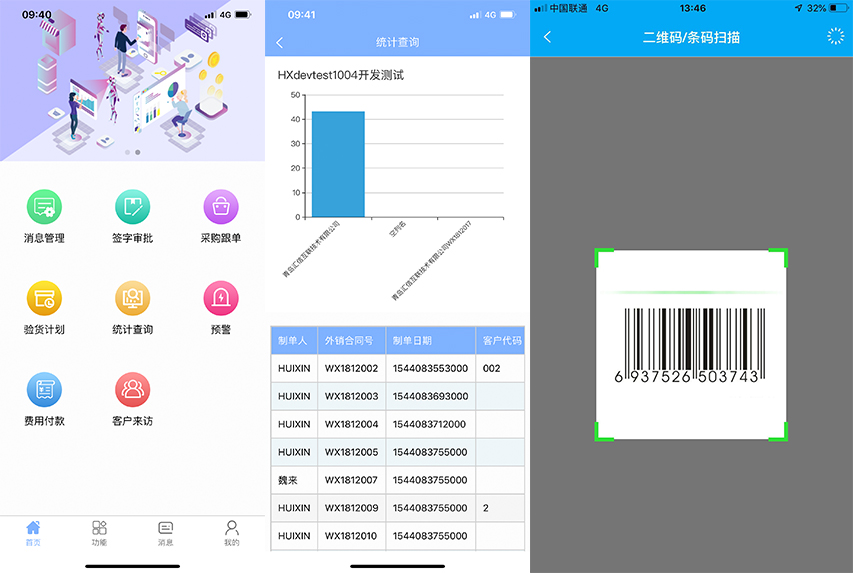
Task: Open the 采购跟单 purchase tracking icon
Action: coord(221,207)
